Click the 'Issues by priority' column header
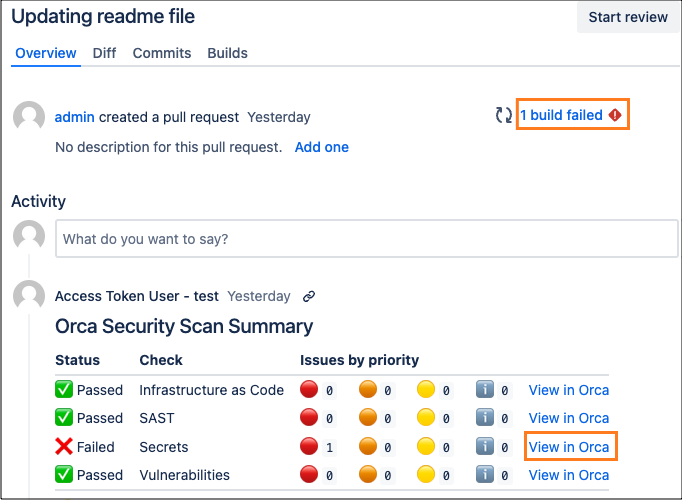682x500 pixels. [359, 360]
